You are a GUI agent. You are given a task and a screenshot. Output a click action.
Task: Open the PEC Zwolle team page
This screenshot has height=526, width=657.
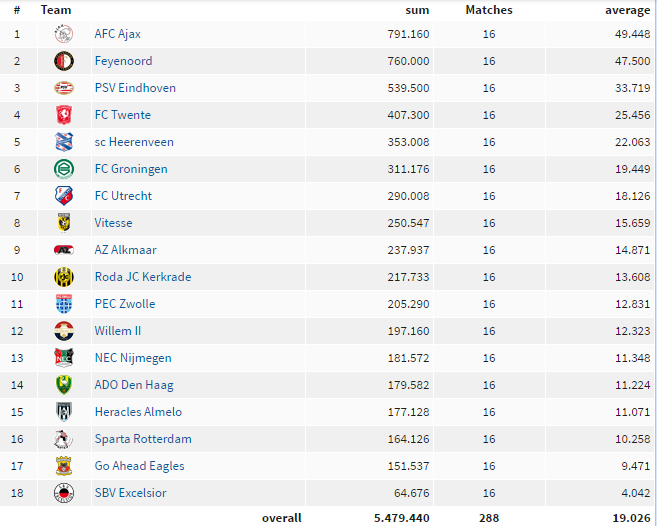(x=125, y=304)
